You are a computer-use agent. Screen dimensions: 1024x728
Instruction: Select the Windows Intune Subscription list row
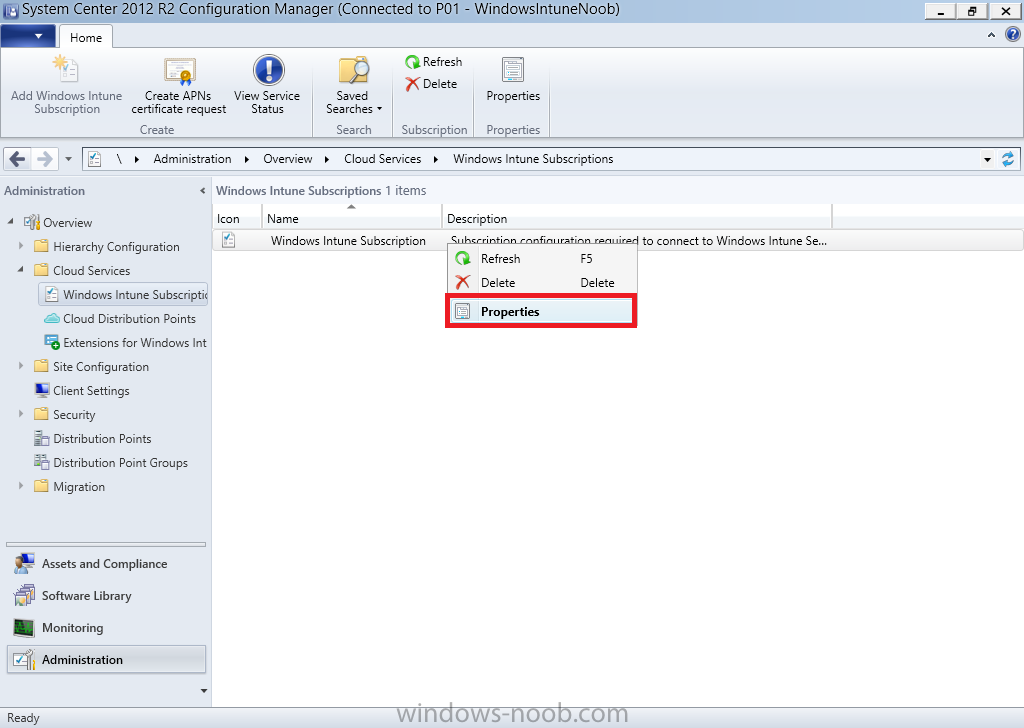pyautogui.click(x=618, y=240)
